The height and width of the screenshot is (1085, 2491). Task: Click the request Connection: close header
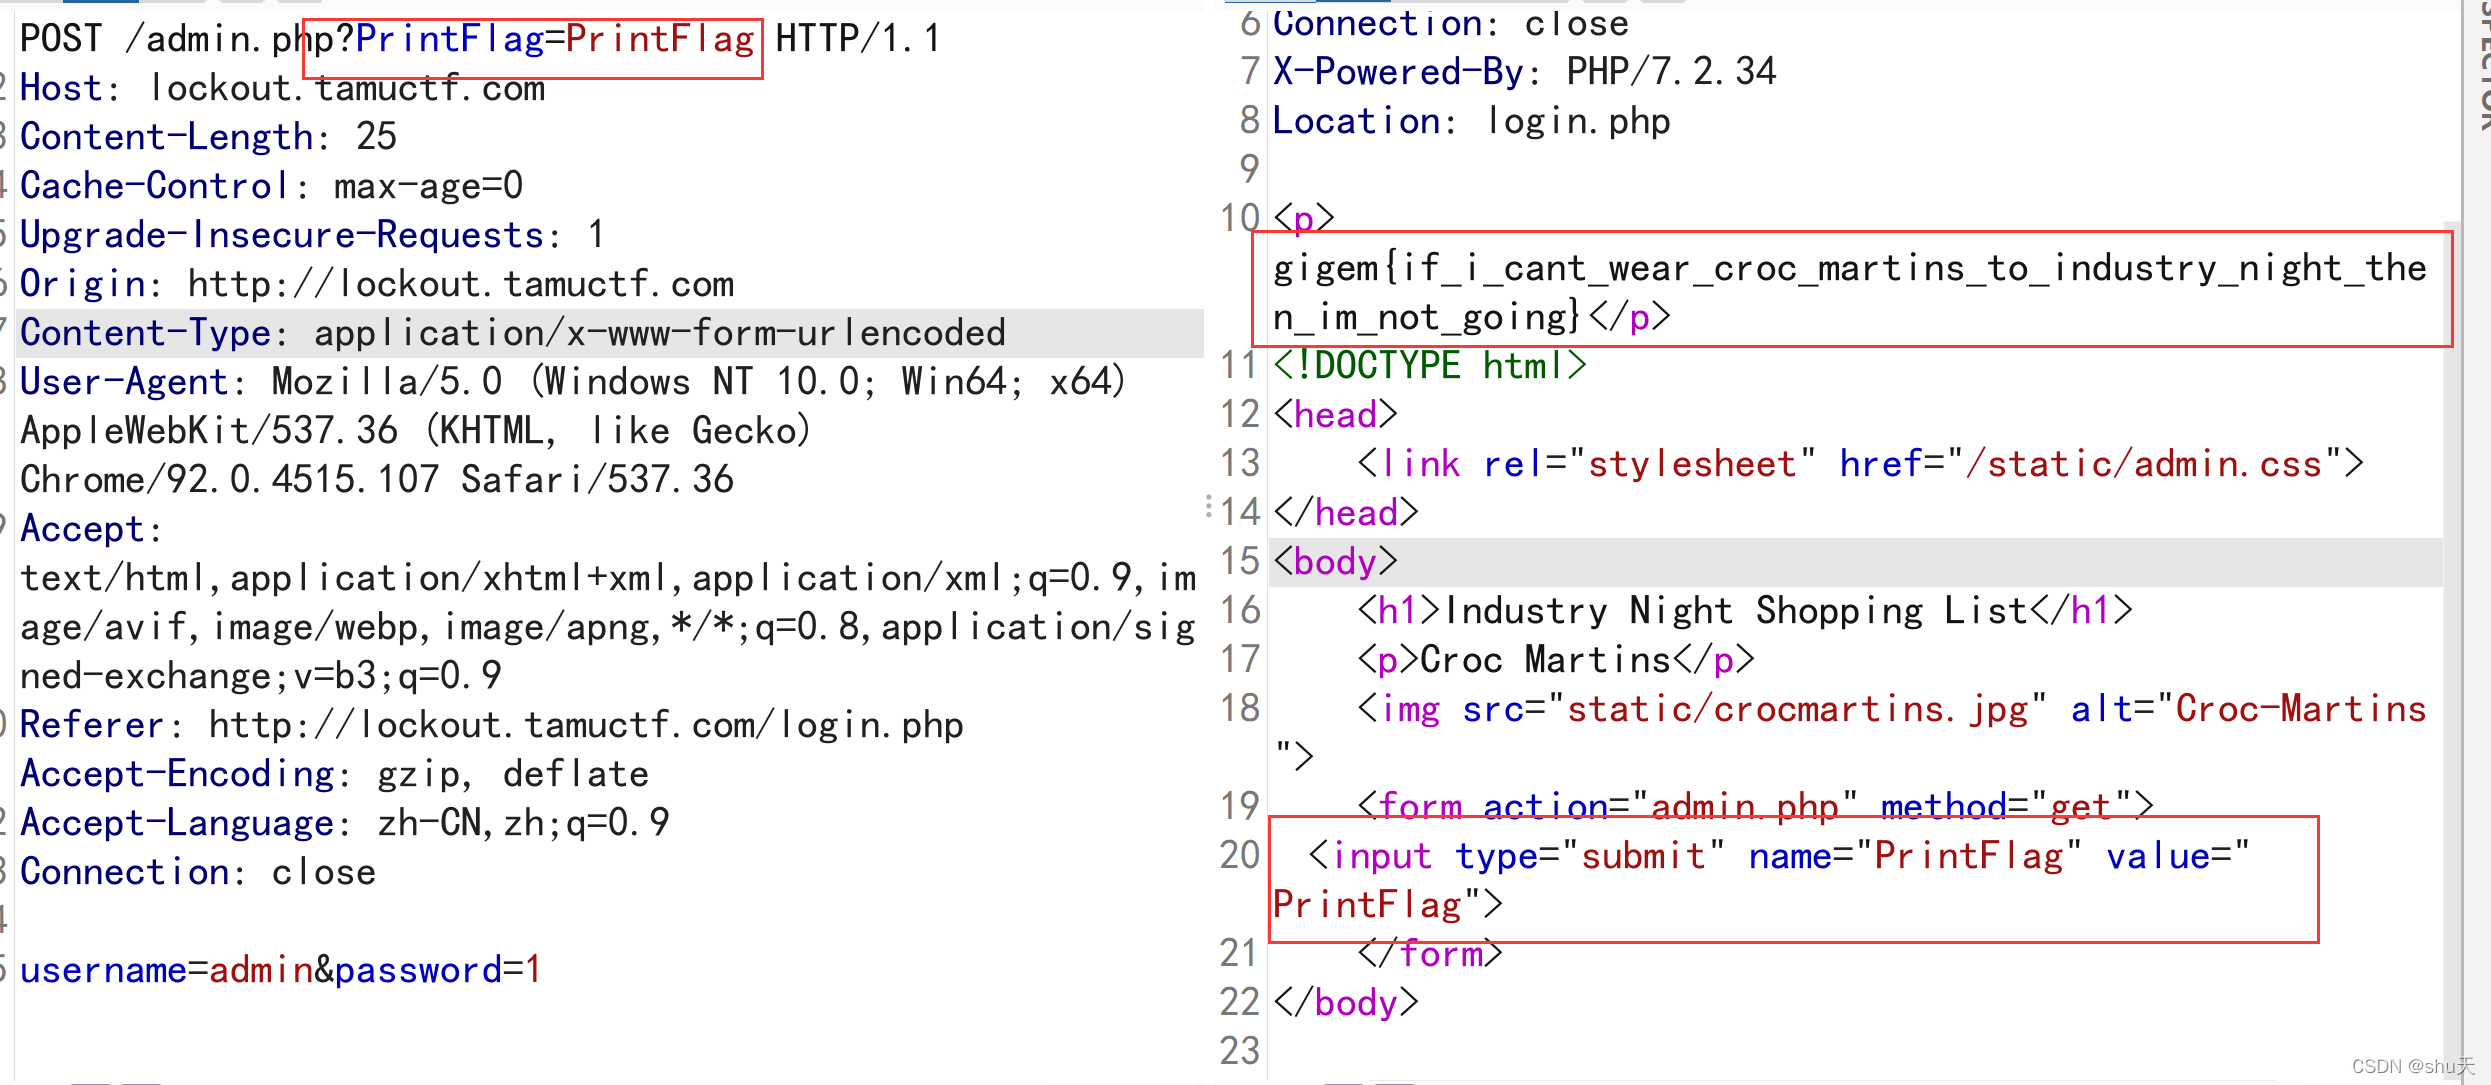[x=198, y=872]
